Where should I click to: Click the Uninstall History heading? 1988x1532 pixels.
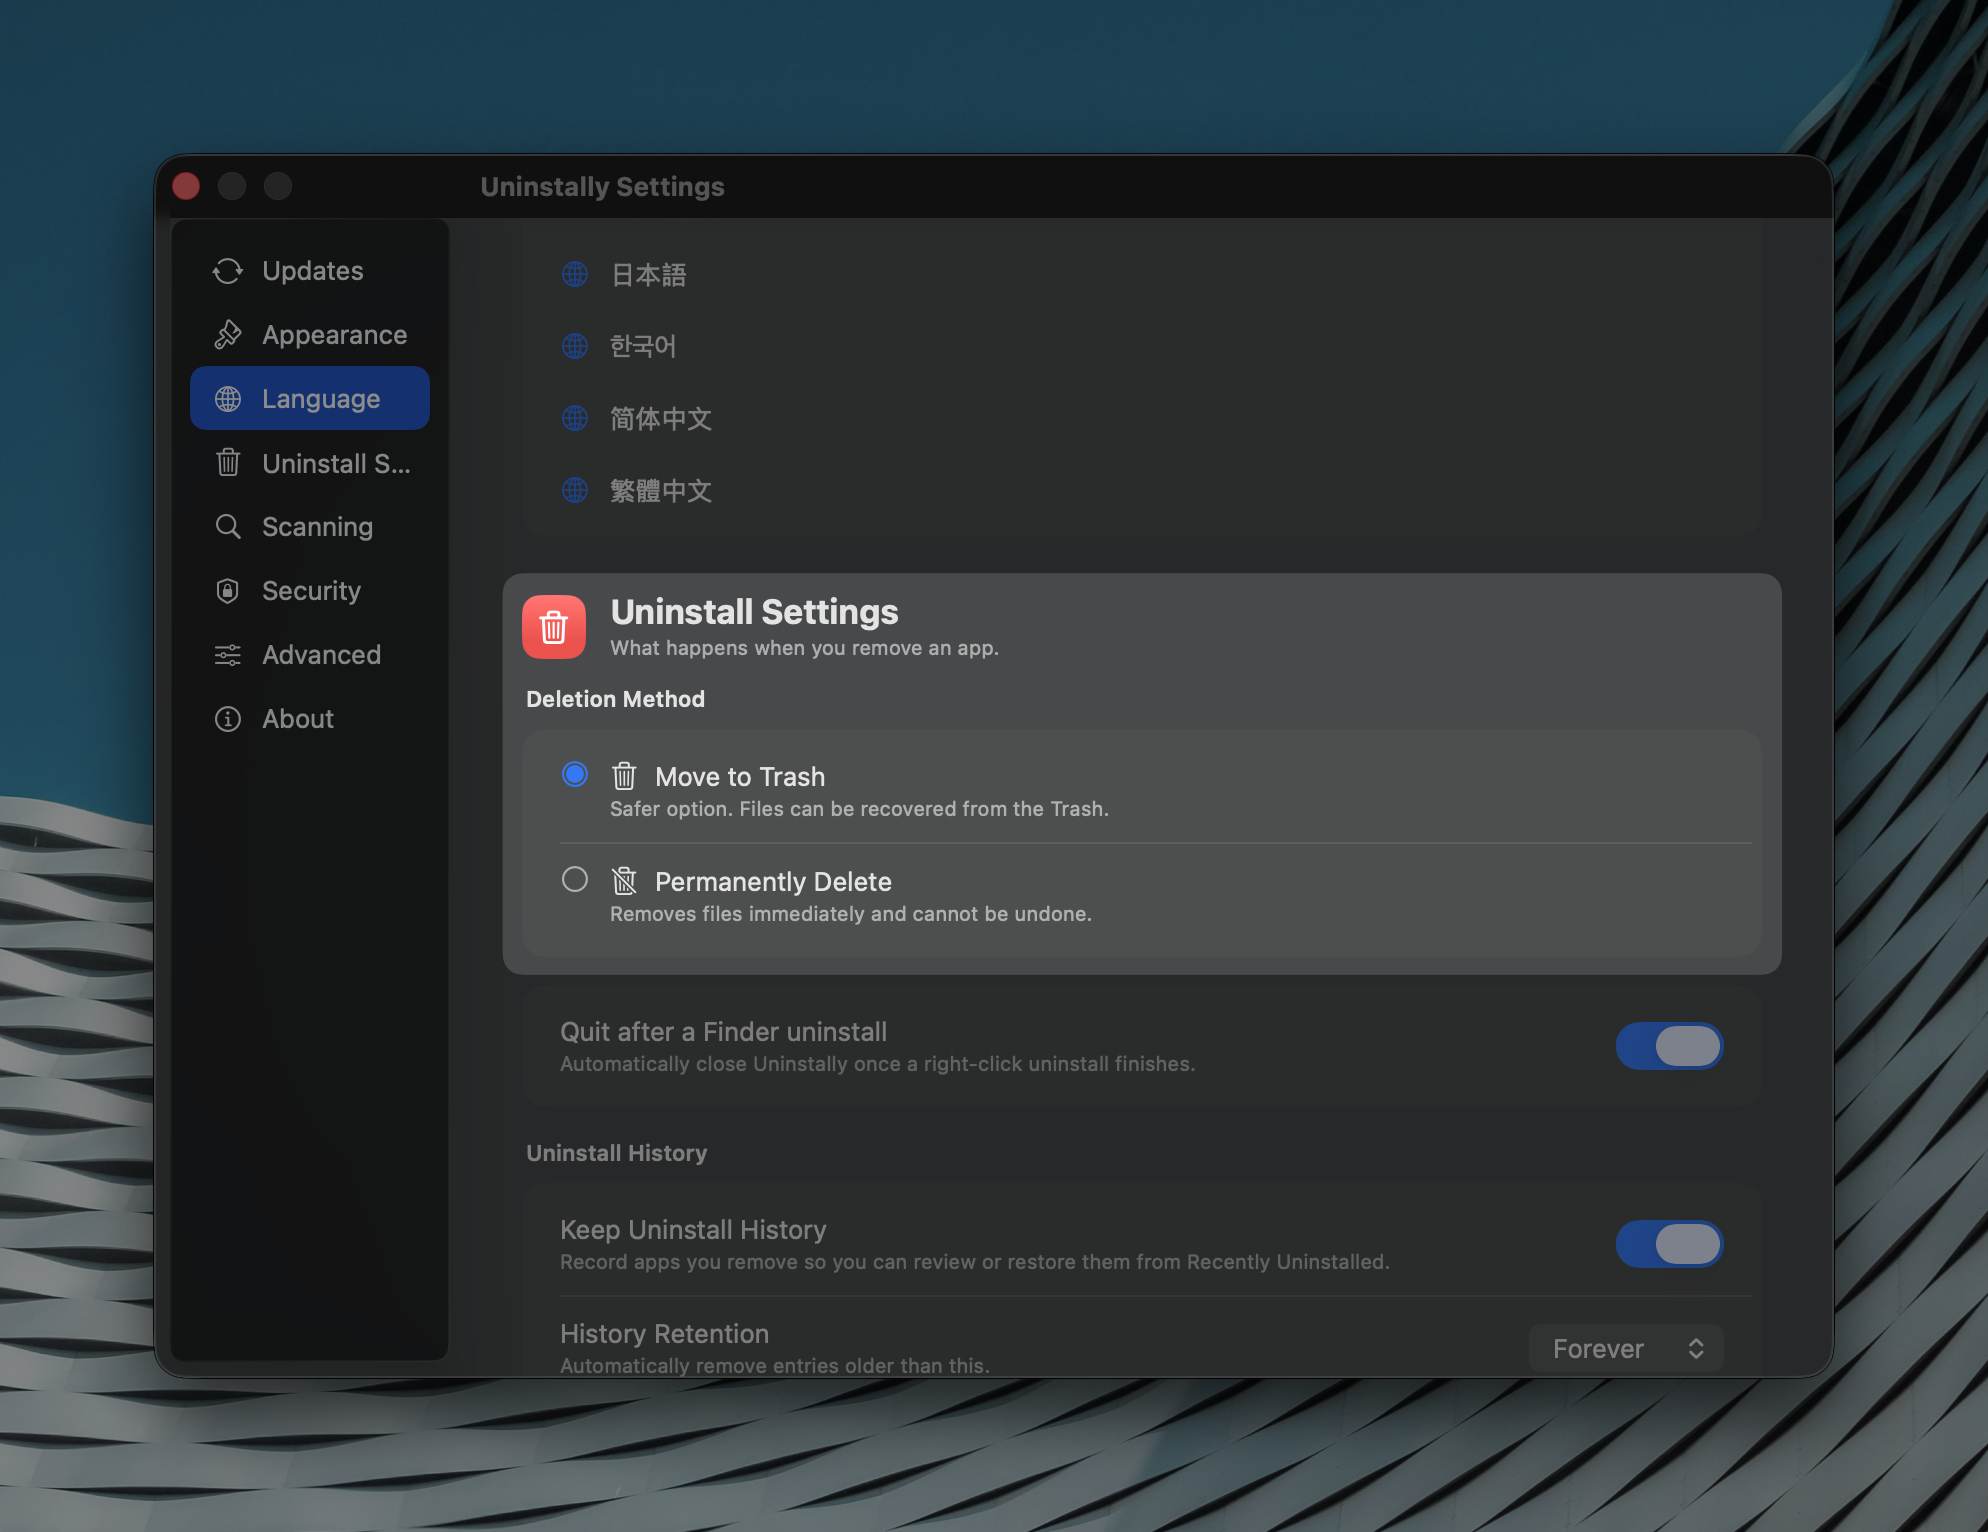point(617,1153)
